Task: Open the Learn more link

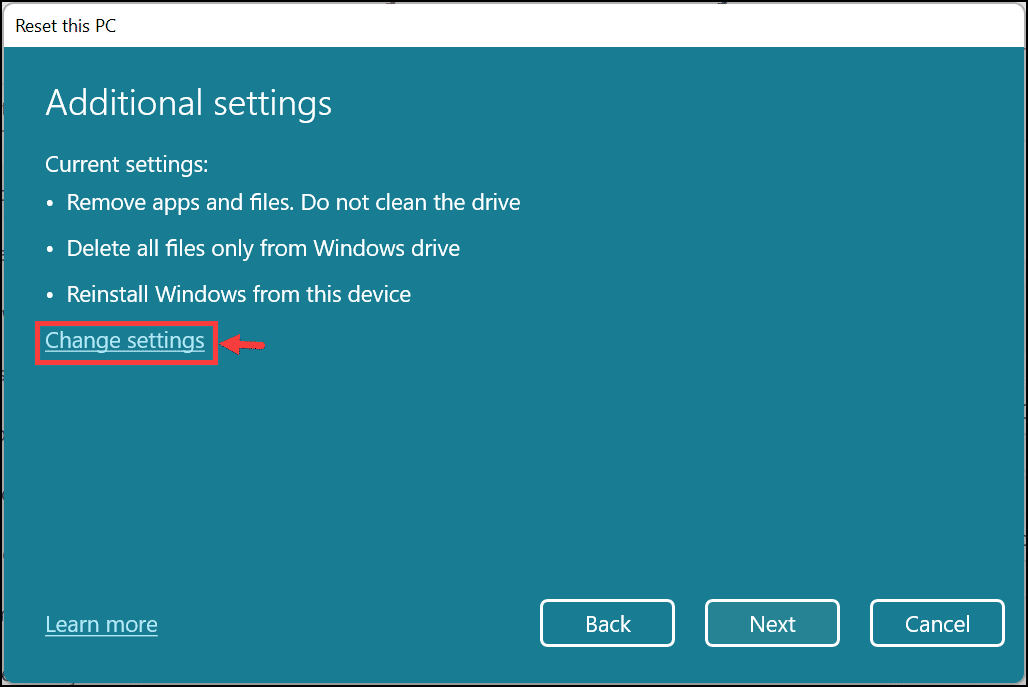Action: coord(101,624)
